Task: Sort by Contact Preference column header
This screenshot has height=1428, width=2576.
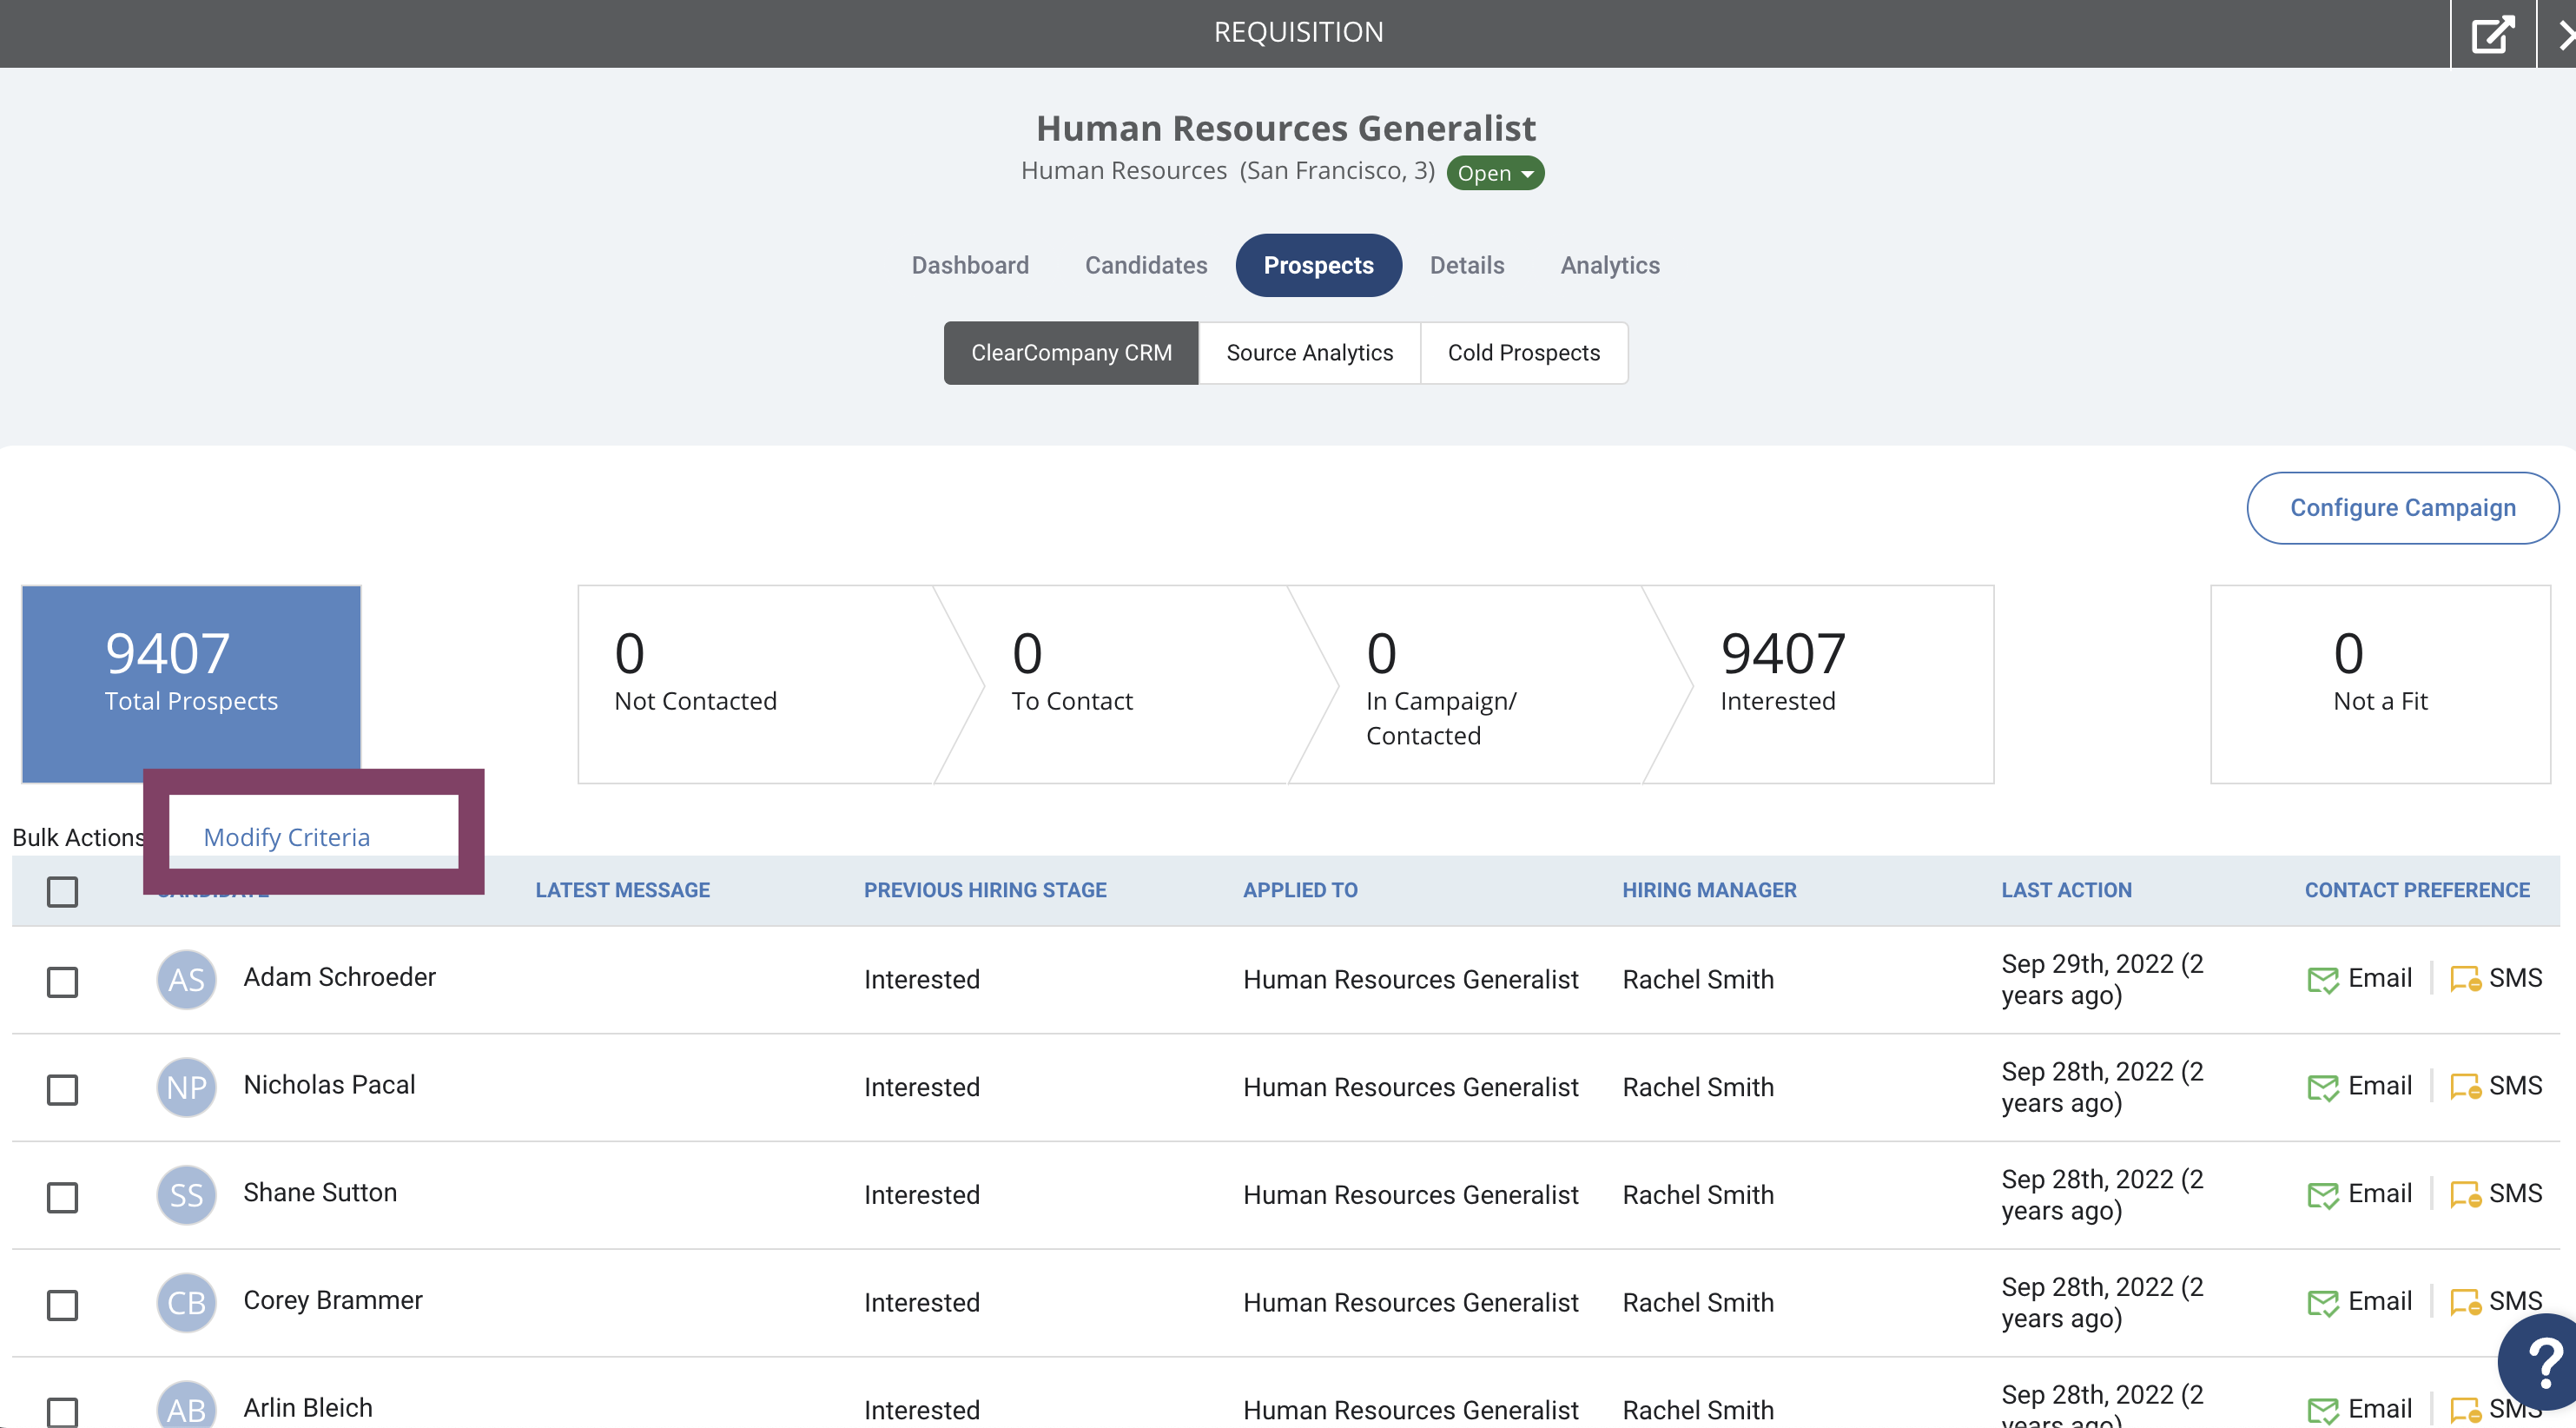Action: coord(2417,890)
